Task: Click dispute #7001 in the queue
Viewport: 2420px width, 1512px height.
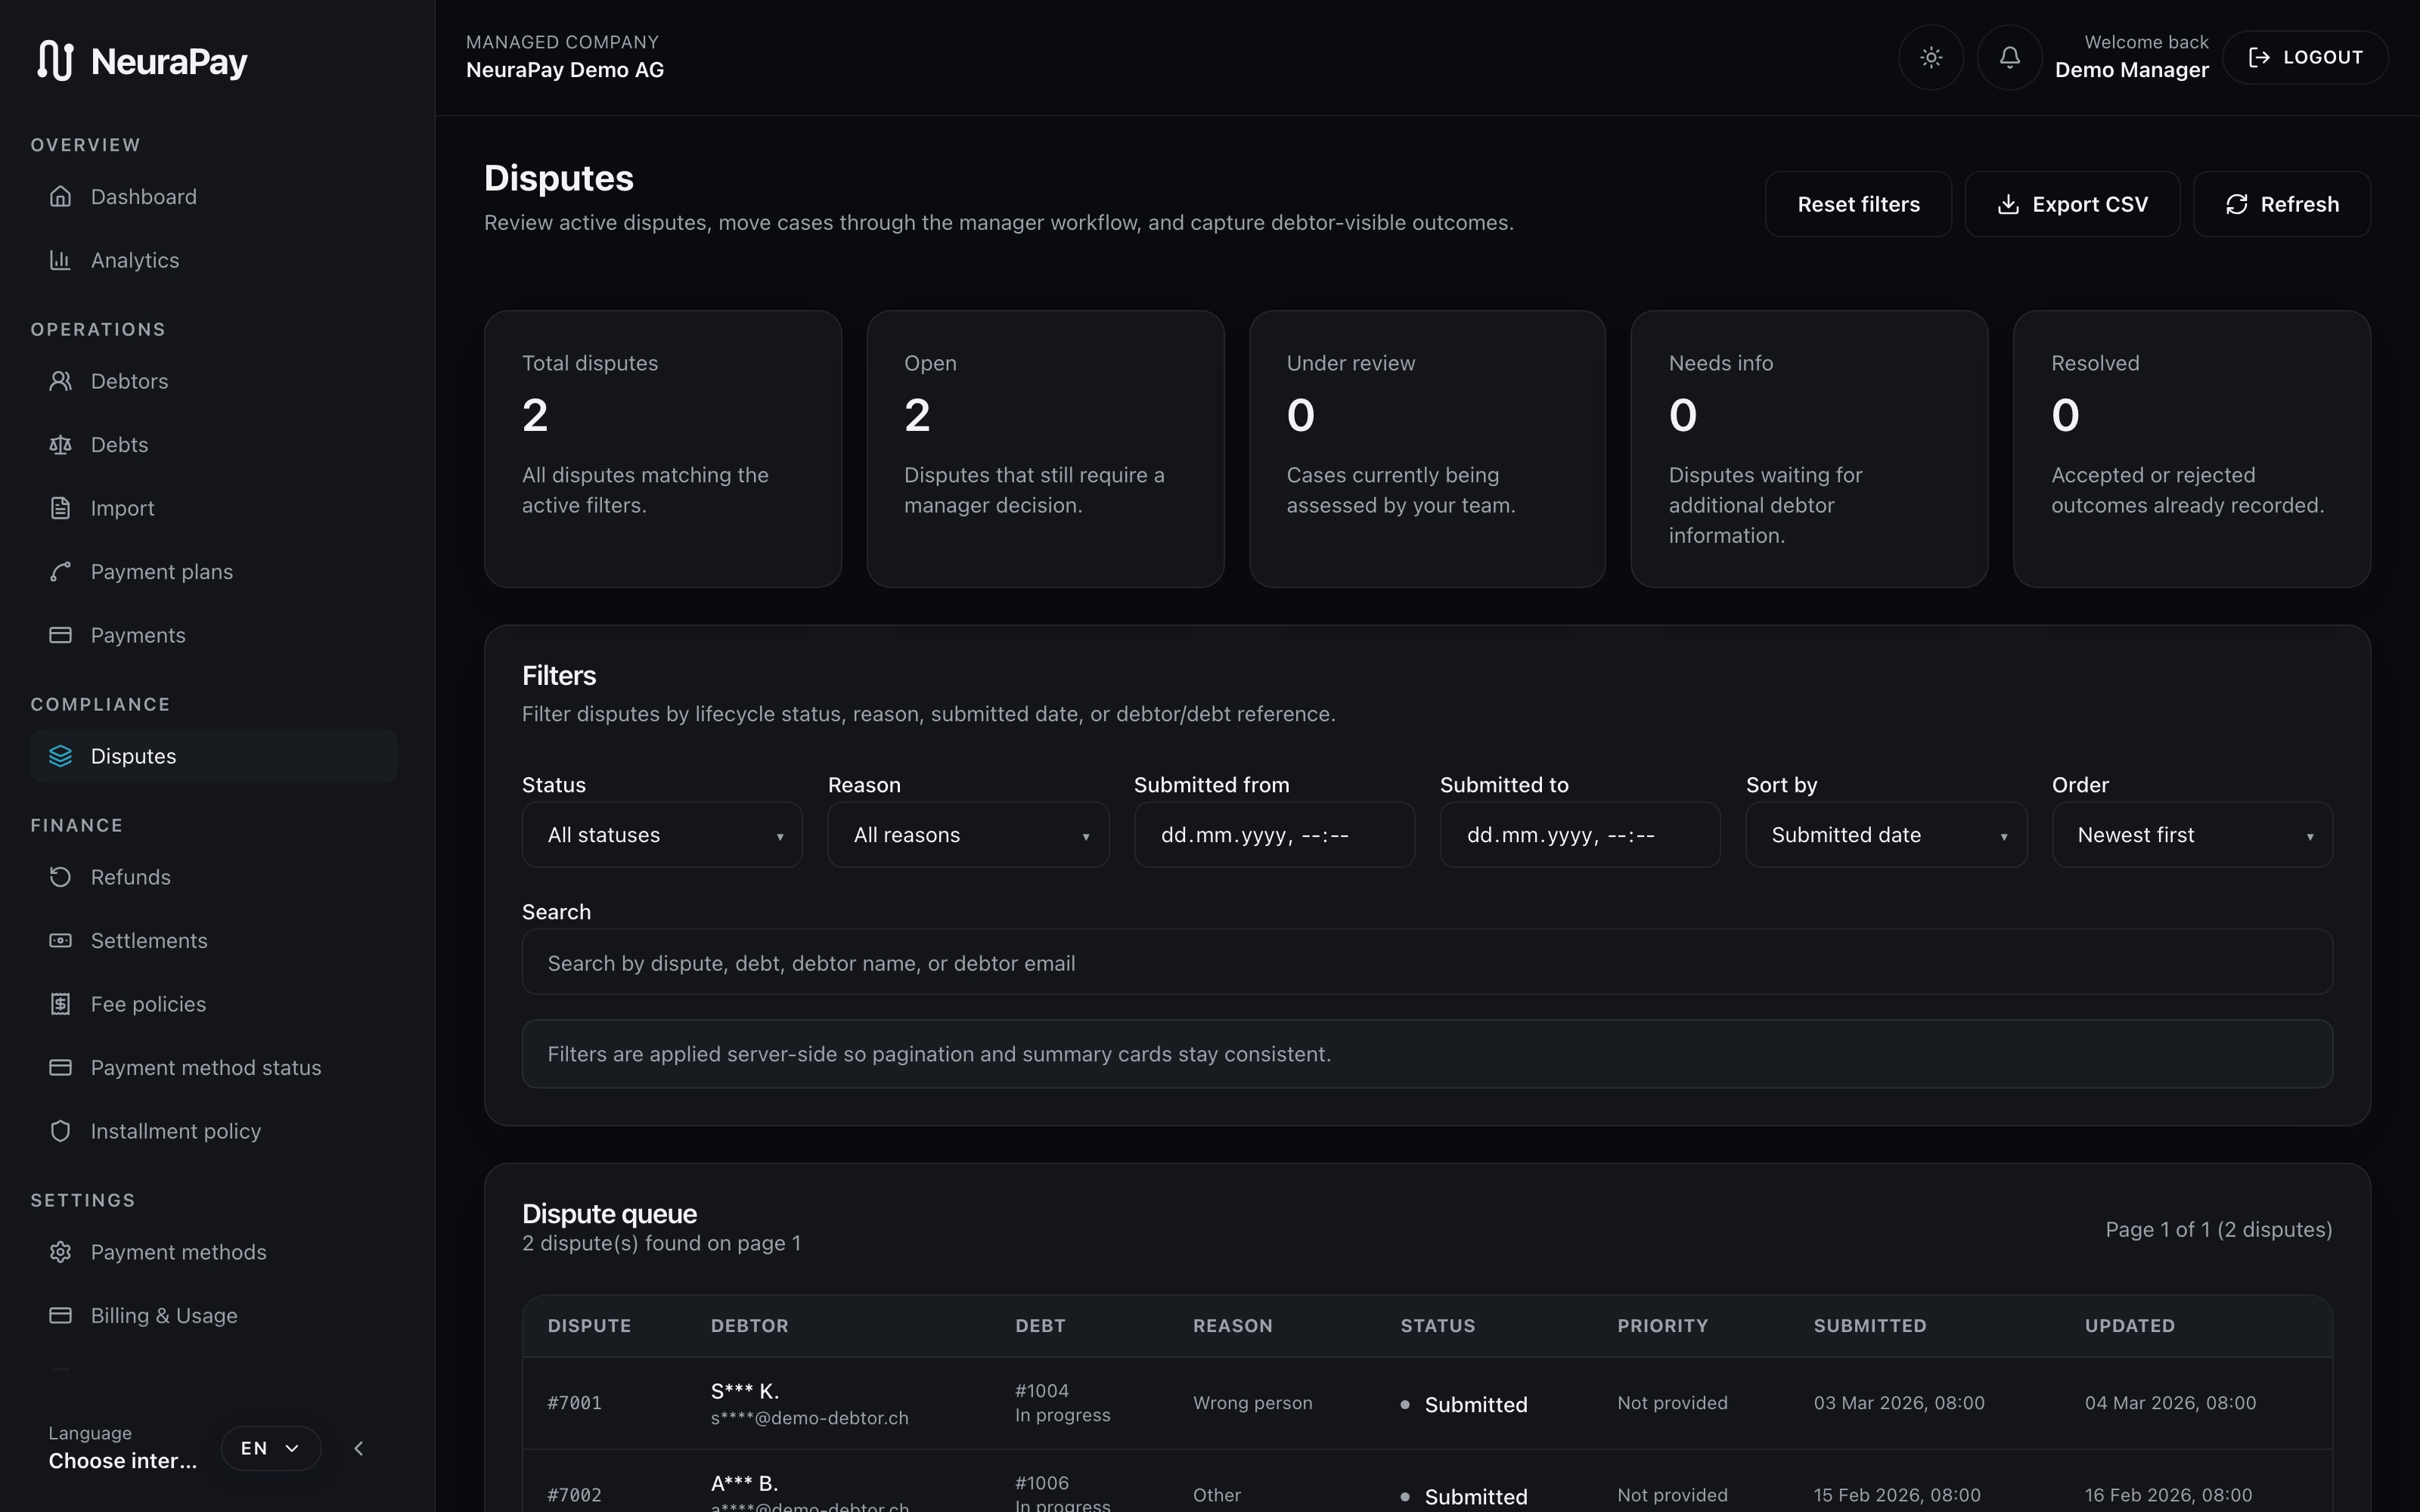Action: tap(574, 1403)
